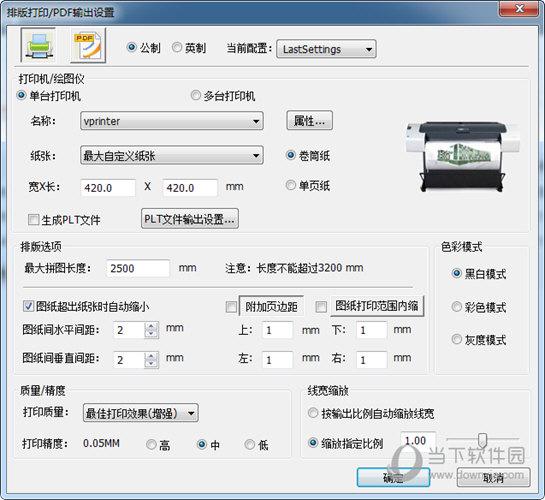Open the printer name vprinter dropdown

[172, 121]
